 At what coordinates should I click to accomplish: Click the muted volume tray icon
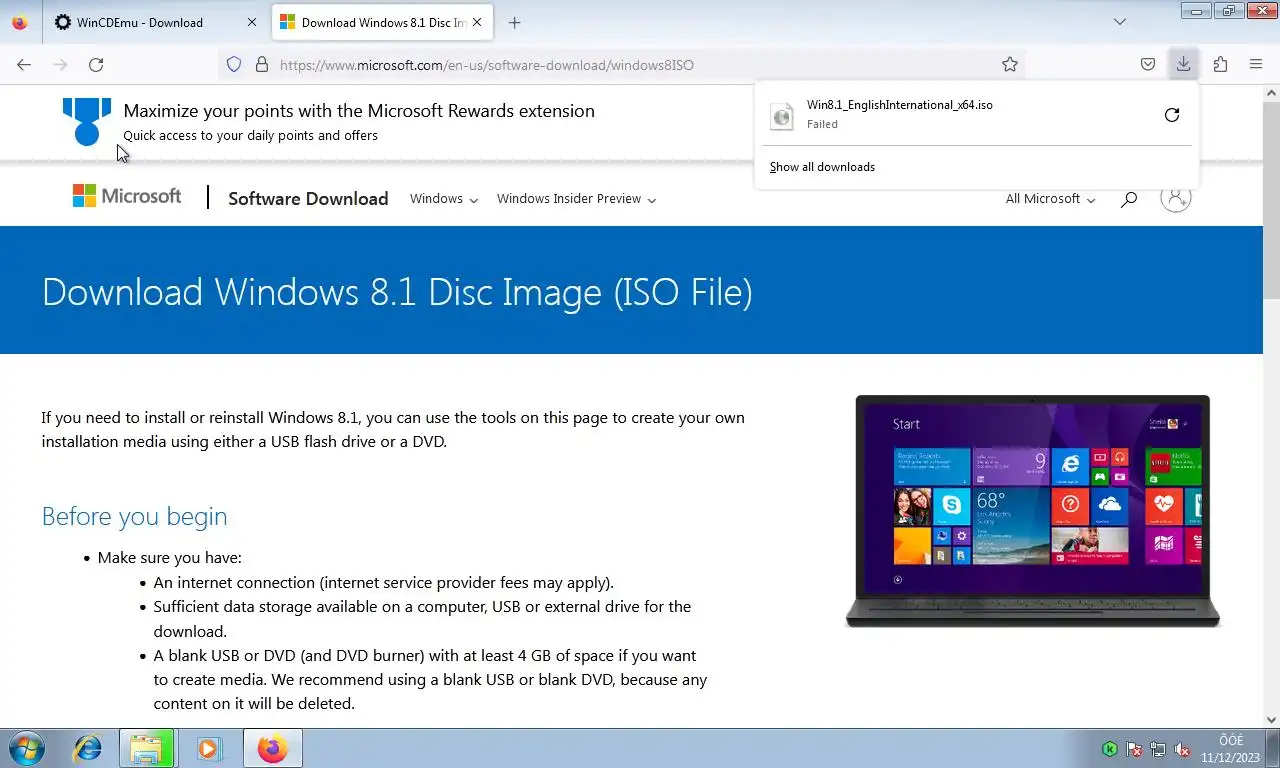tap(1182, 749)
